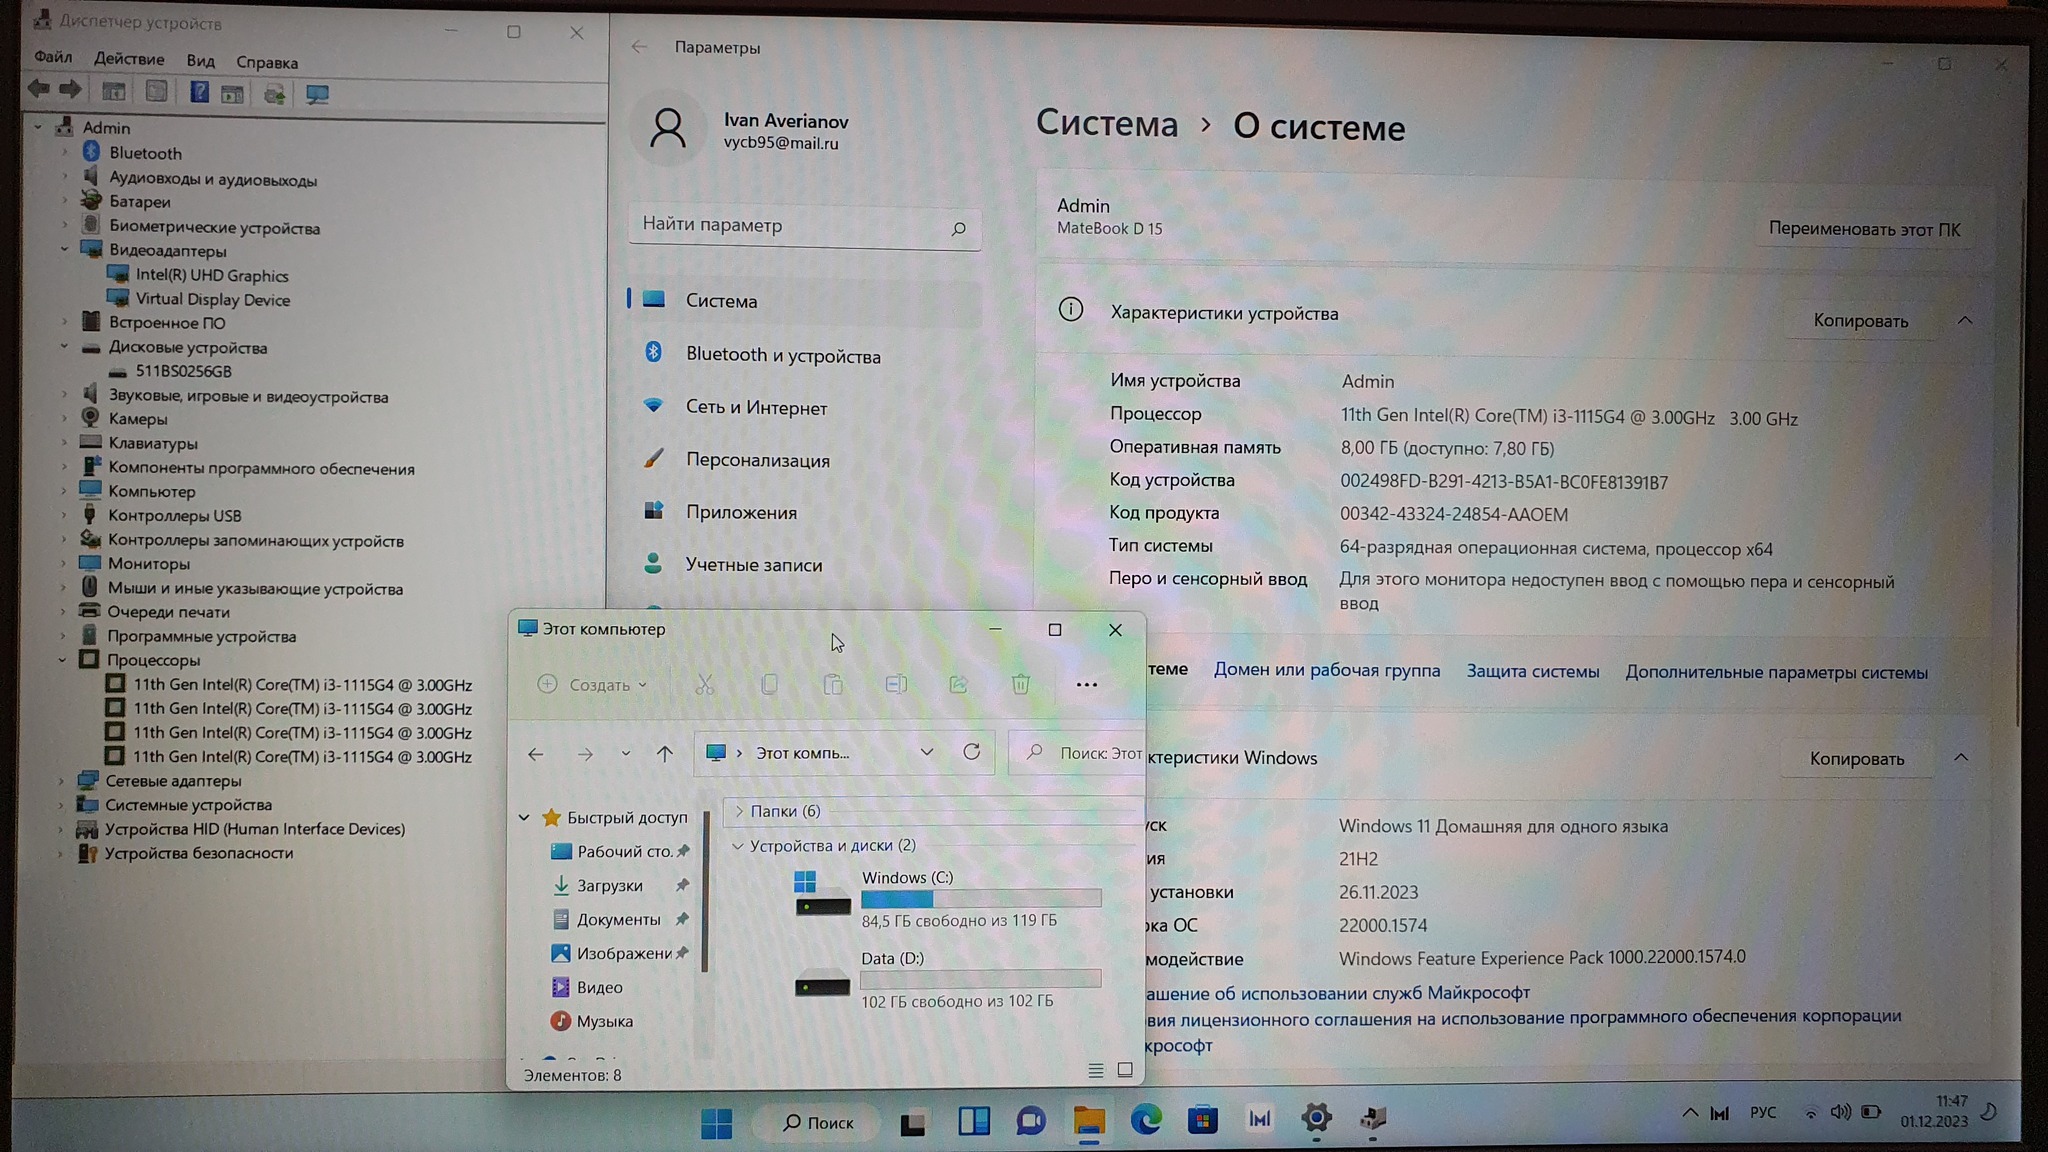Click Windows (C:) drive usage bar
This screenshot has width=2048, height=1152.
[x=980, y=898]
